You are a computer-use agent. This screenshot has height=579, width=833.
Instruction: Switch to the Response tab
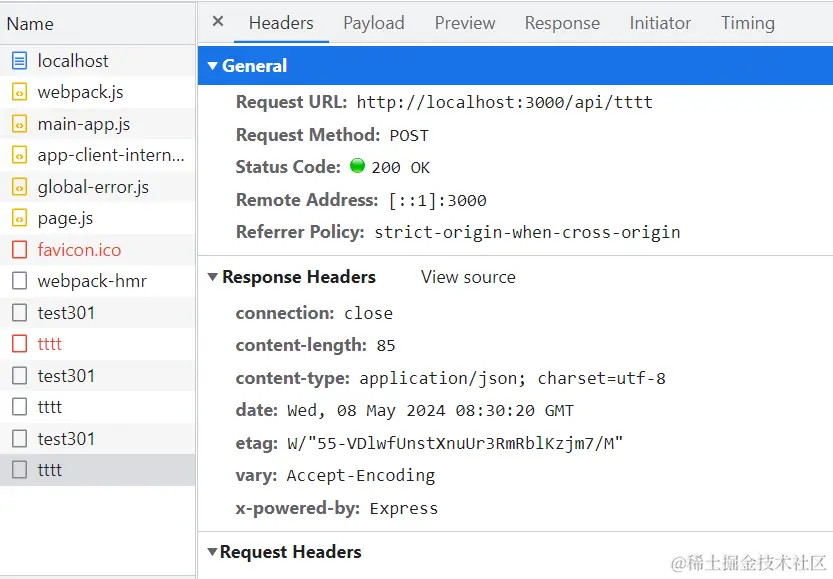562,23
